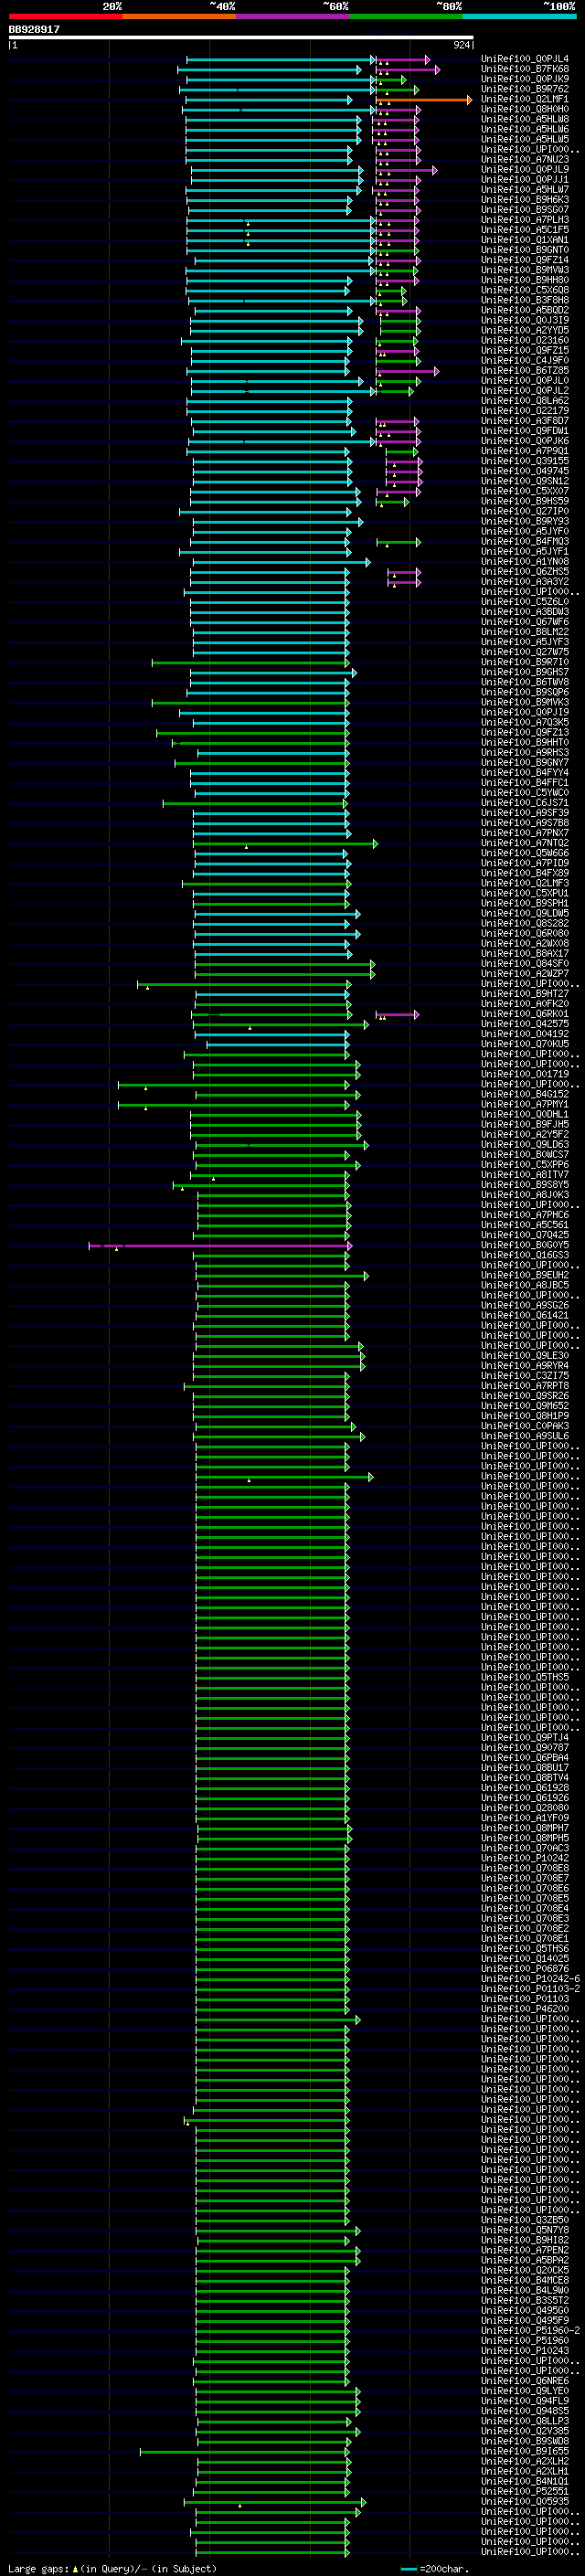Select hit UniRef100_B9R762

coord(525,89)
